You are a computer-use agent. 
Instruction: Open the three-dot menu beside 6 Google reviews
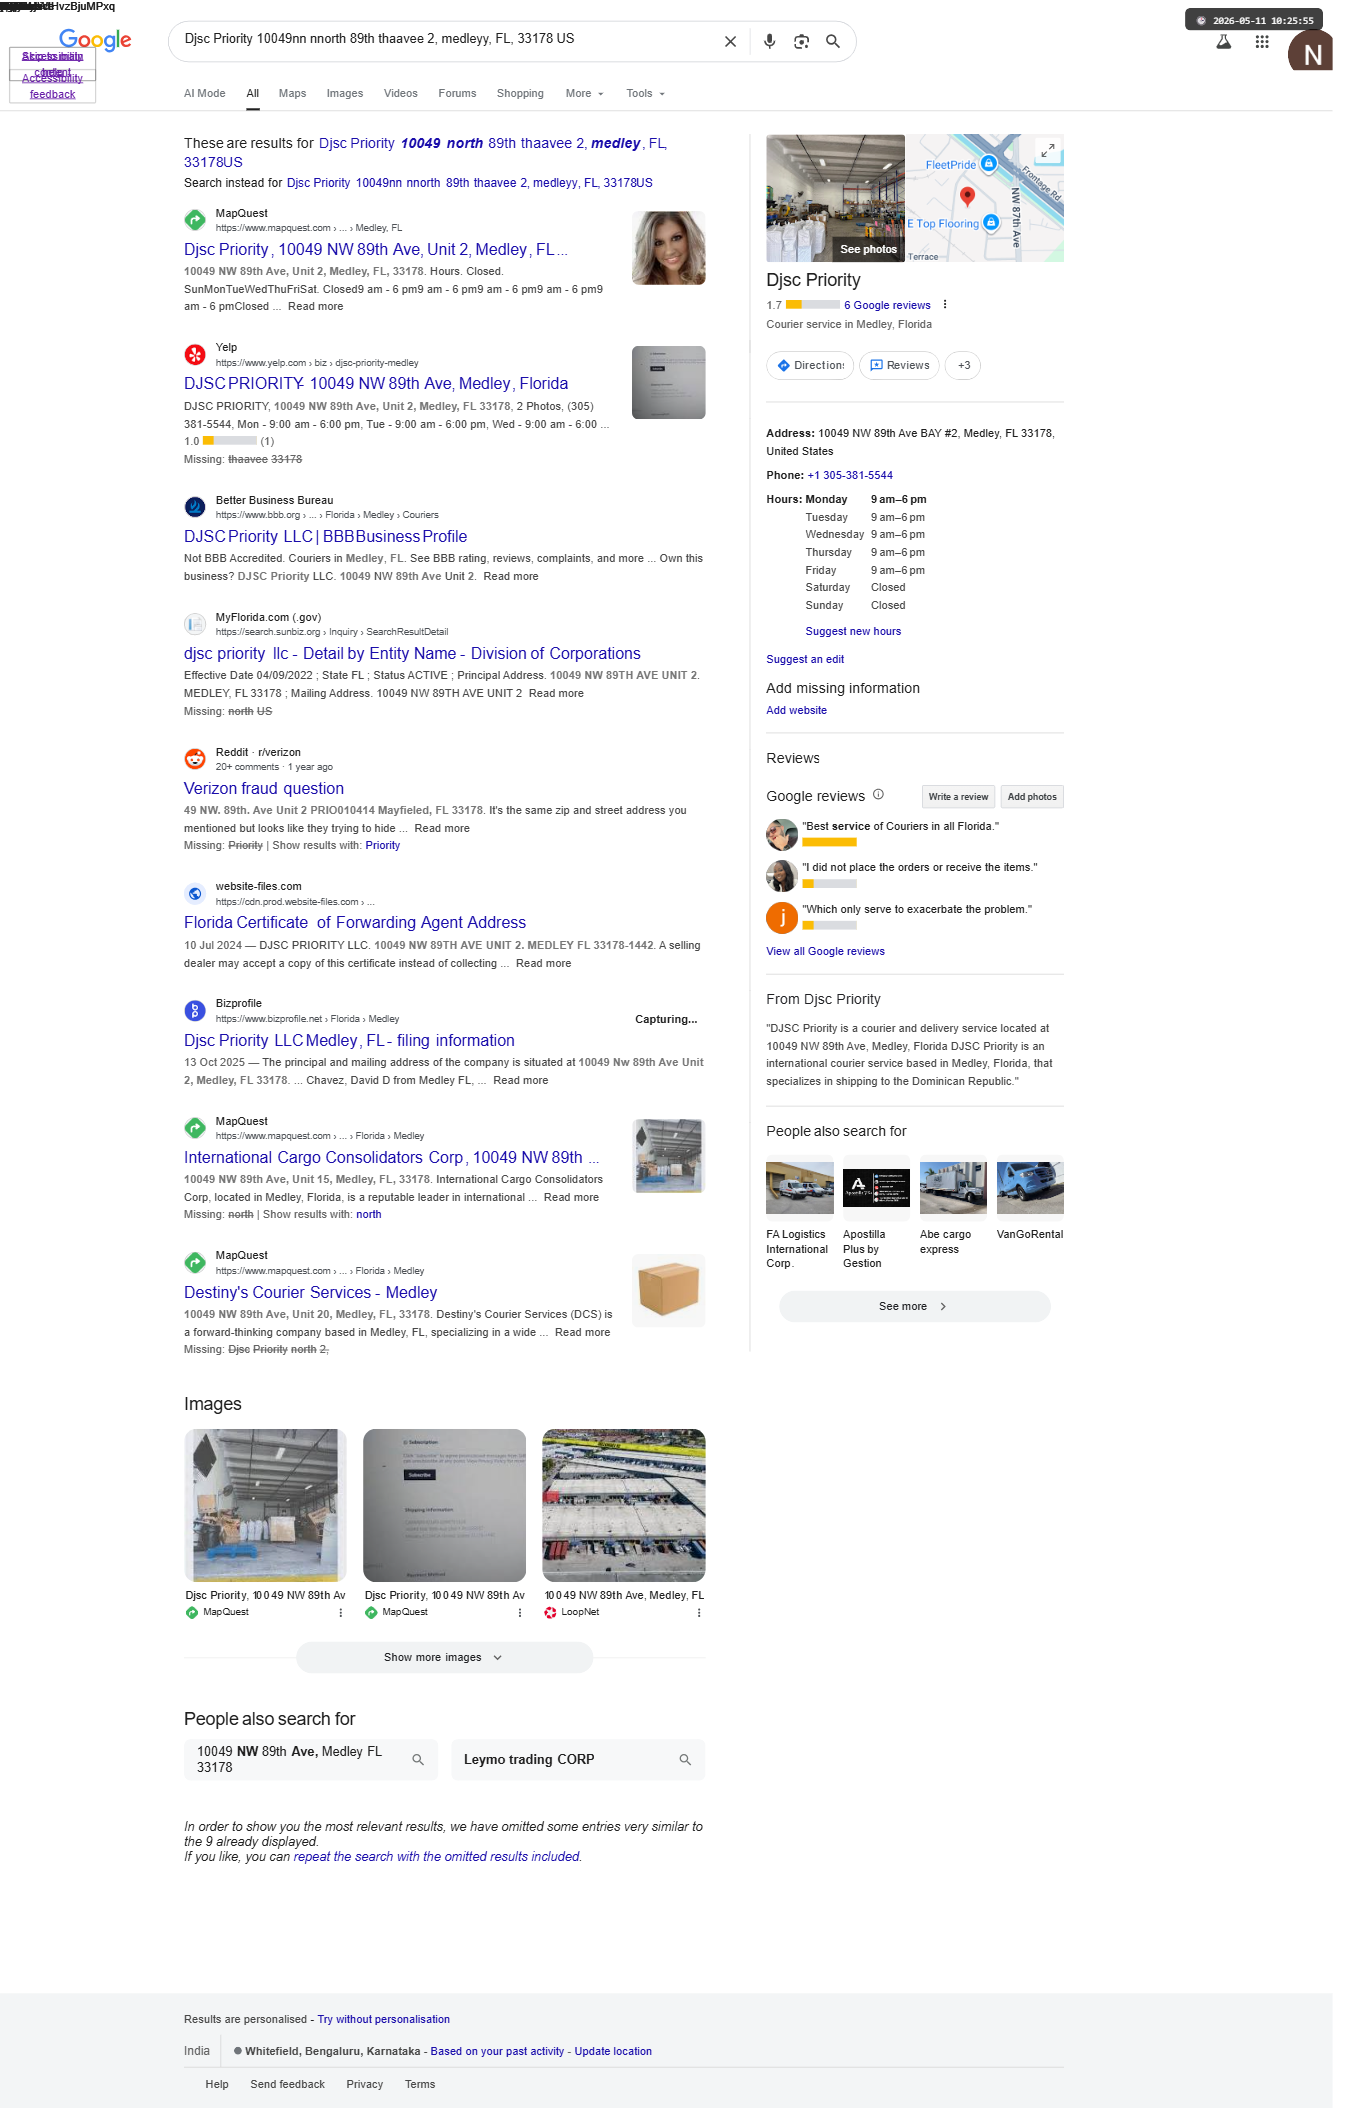945,305
